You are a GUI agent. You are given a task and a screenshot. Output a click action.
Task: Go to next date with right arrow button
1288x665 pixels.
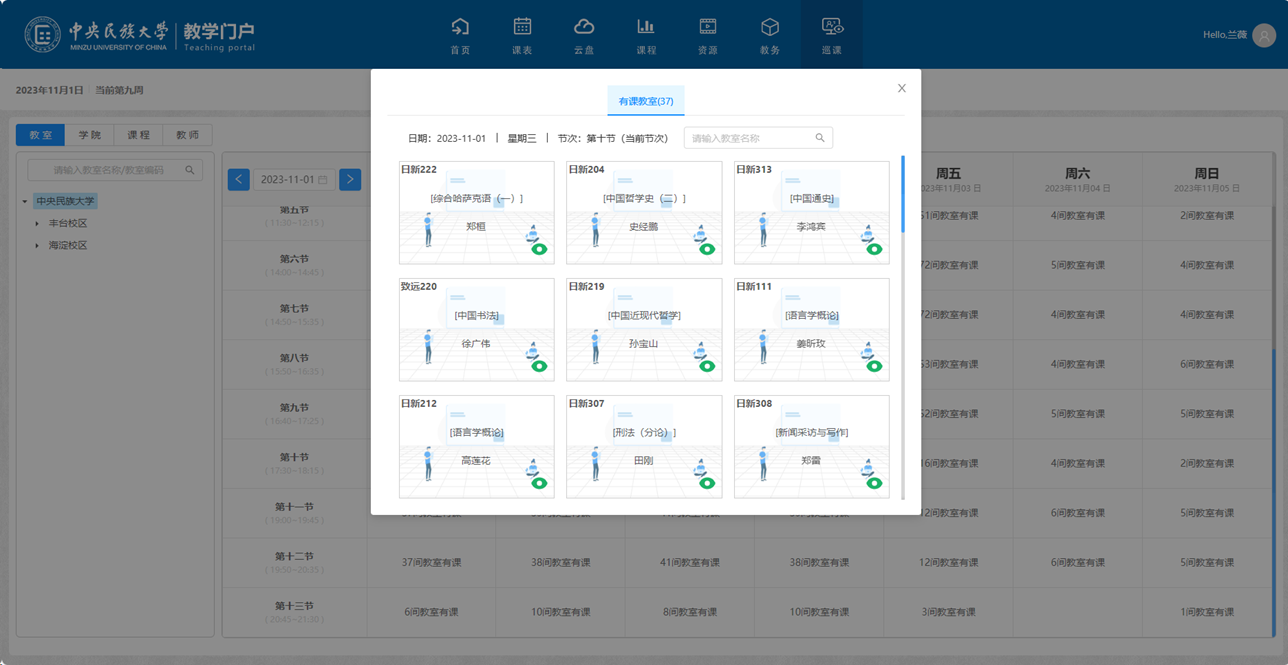pos(350,179)
